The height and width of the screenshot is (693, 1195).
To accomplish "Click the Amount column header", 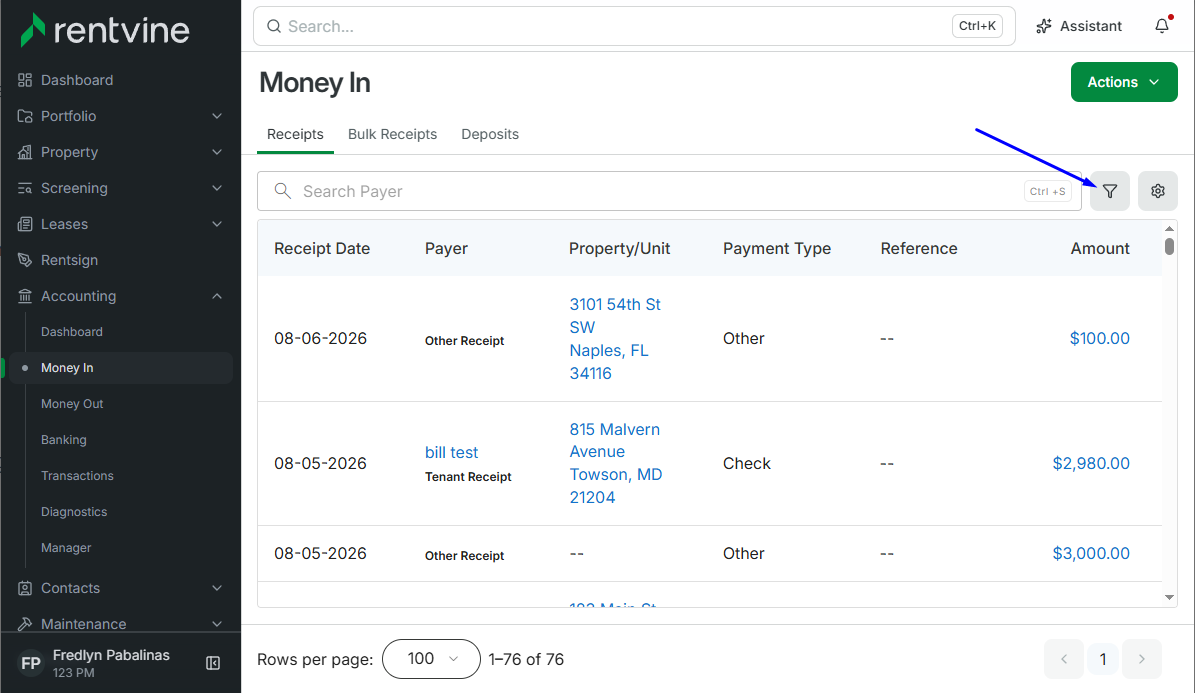I will (1100, 249).
